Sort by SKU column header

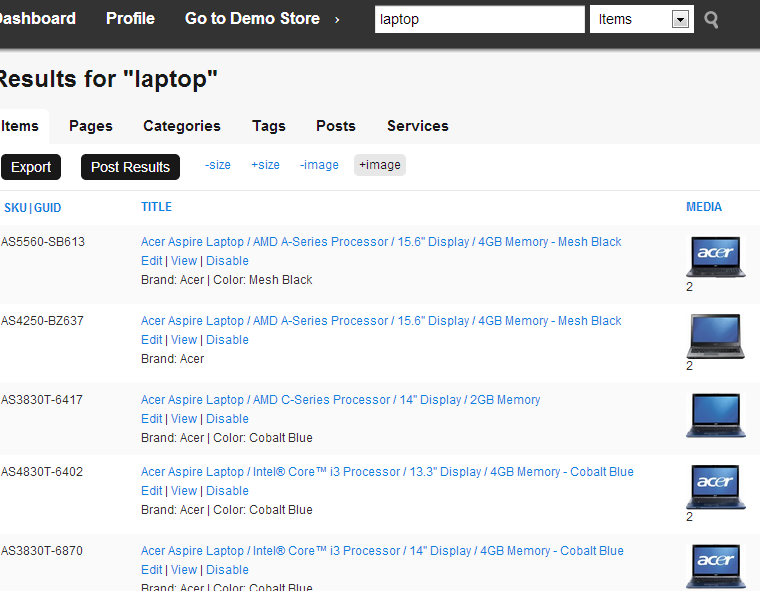[16, 208]
